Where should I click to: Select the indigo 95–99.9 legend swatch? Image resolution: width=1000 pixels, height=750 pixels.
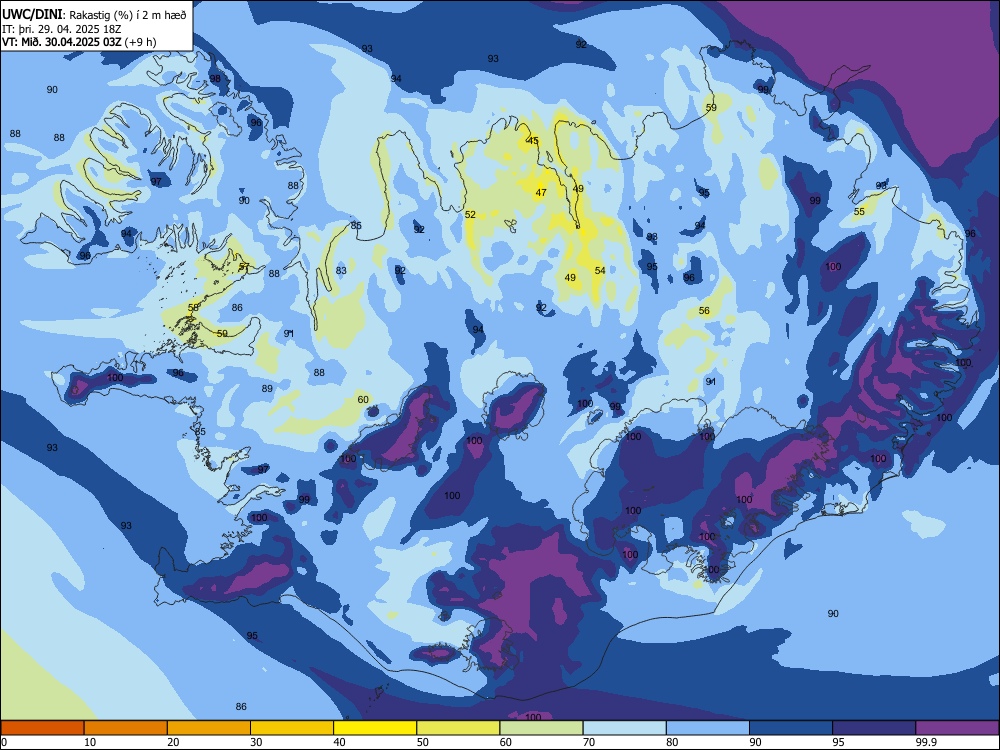tap(874, 728)
